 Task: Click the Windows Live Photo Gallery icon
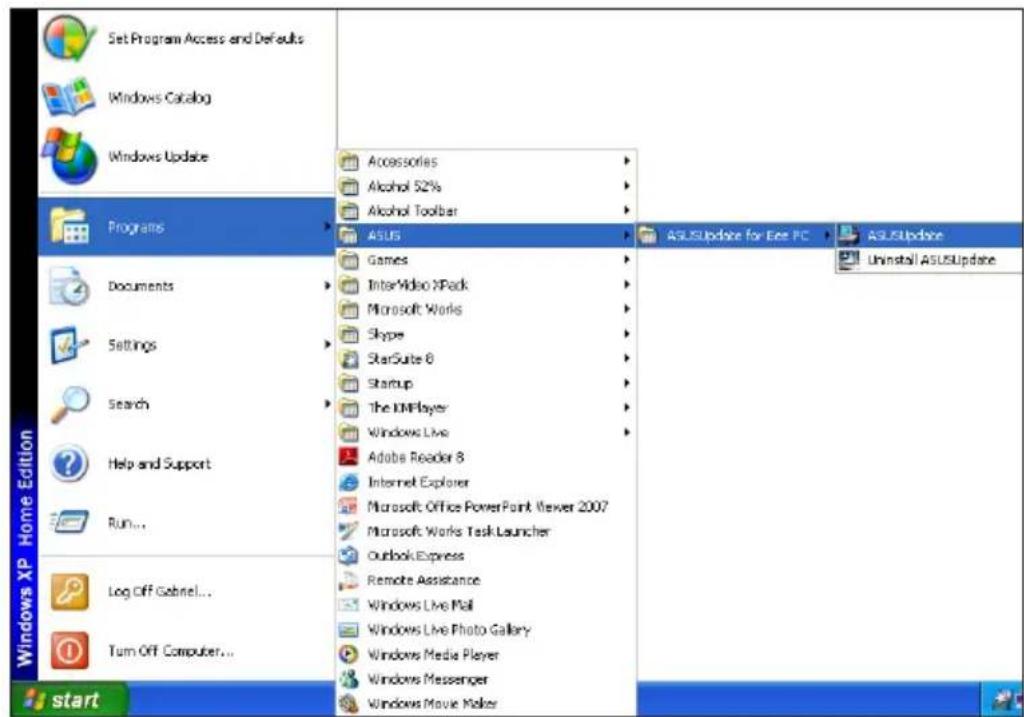(x=349, y=629)
